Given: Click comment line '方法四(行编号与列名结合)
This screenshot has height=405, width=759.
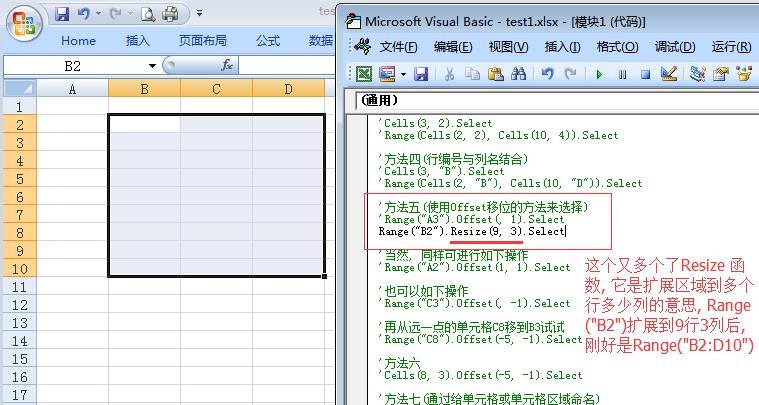Looking at the screenshot, I should (453, 159).
